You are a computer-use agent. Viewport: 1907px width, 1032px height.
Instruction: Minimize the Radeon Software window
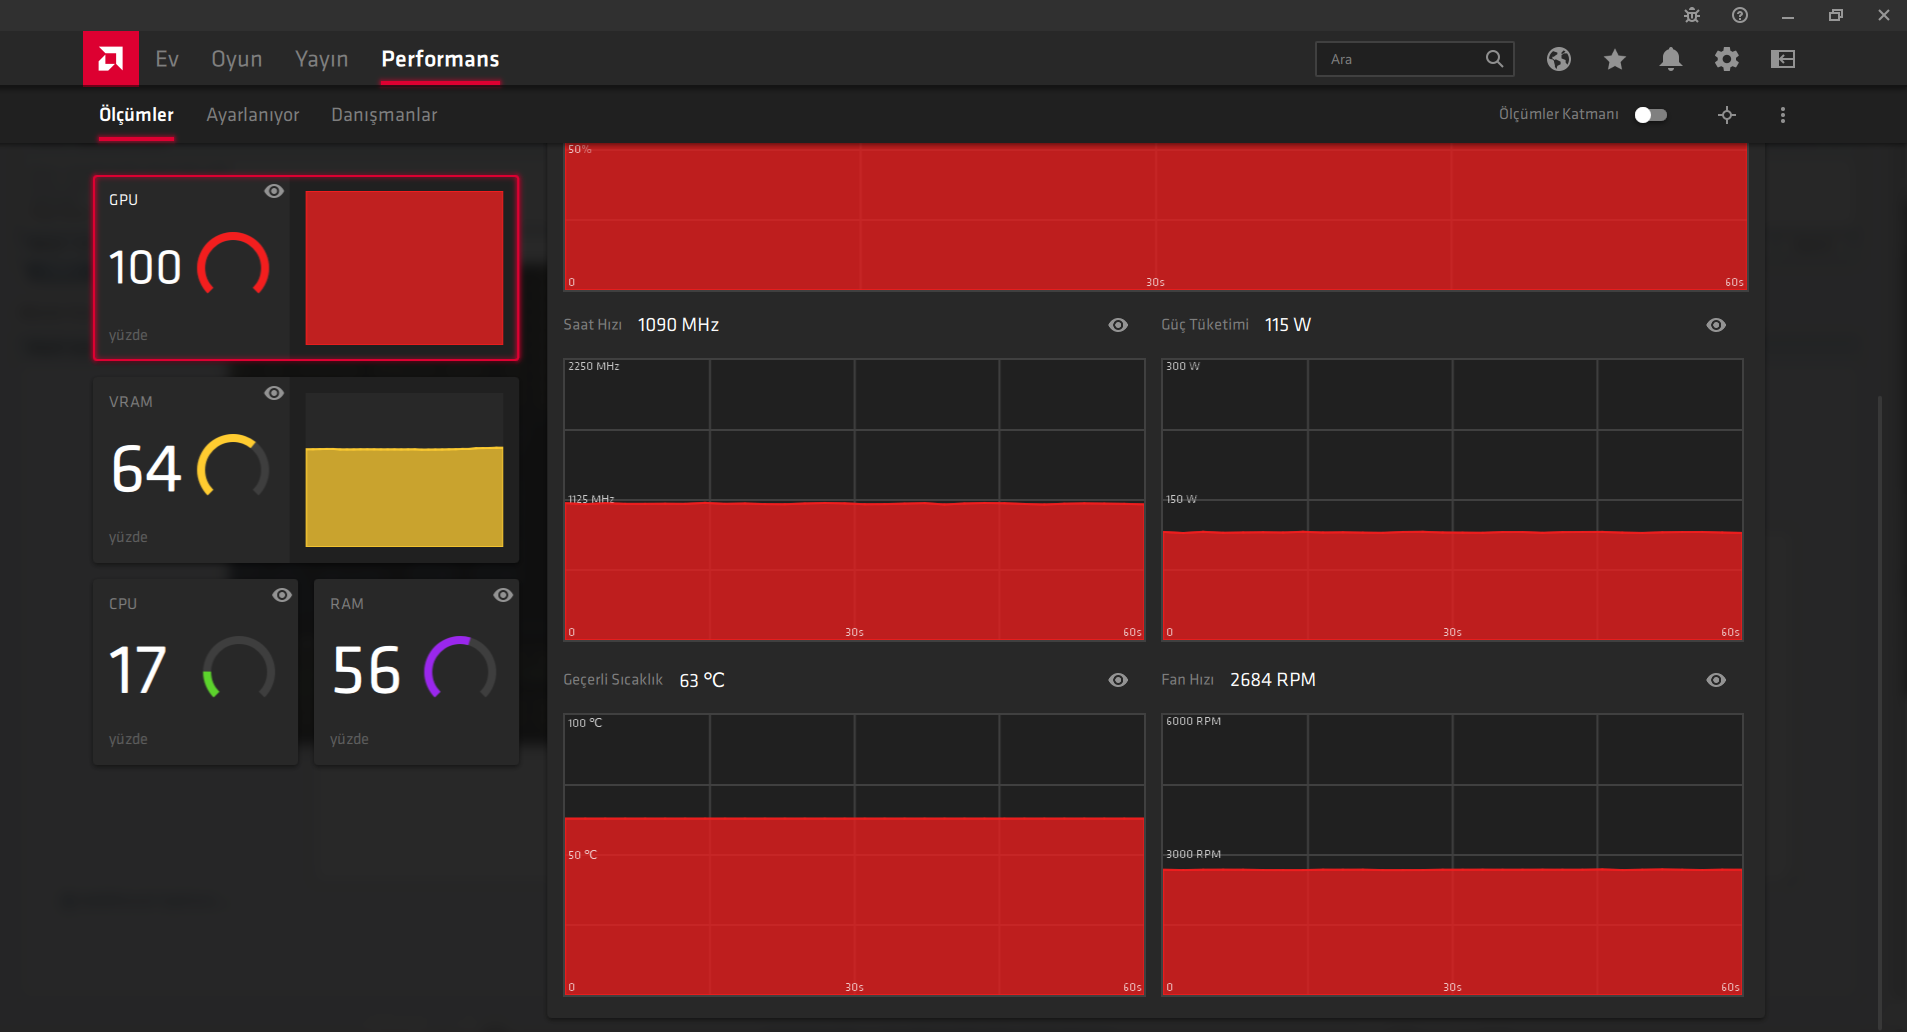click(x=1788, y=16)
